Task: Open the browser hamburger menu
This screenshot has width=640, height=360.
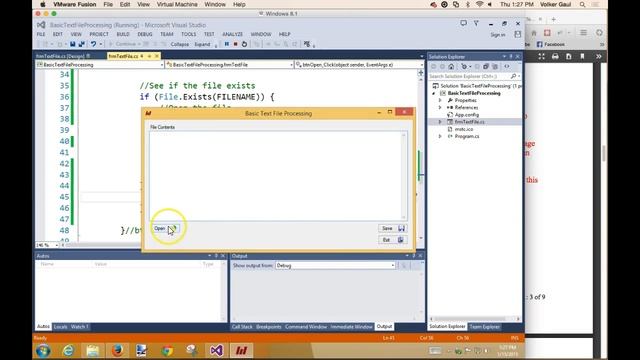Action: [x=584, y=33]
